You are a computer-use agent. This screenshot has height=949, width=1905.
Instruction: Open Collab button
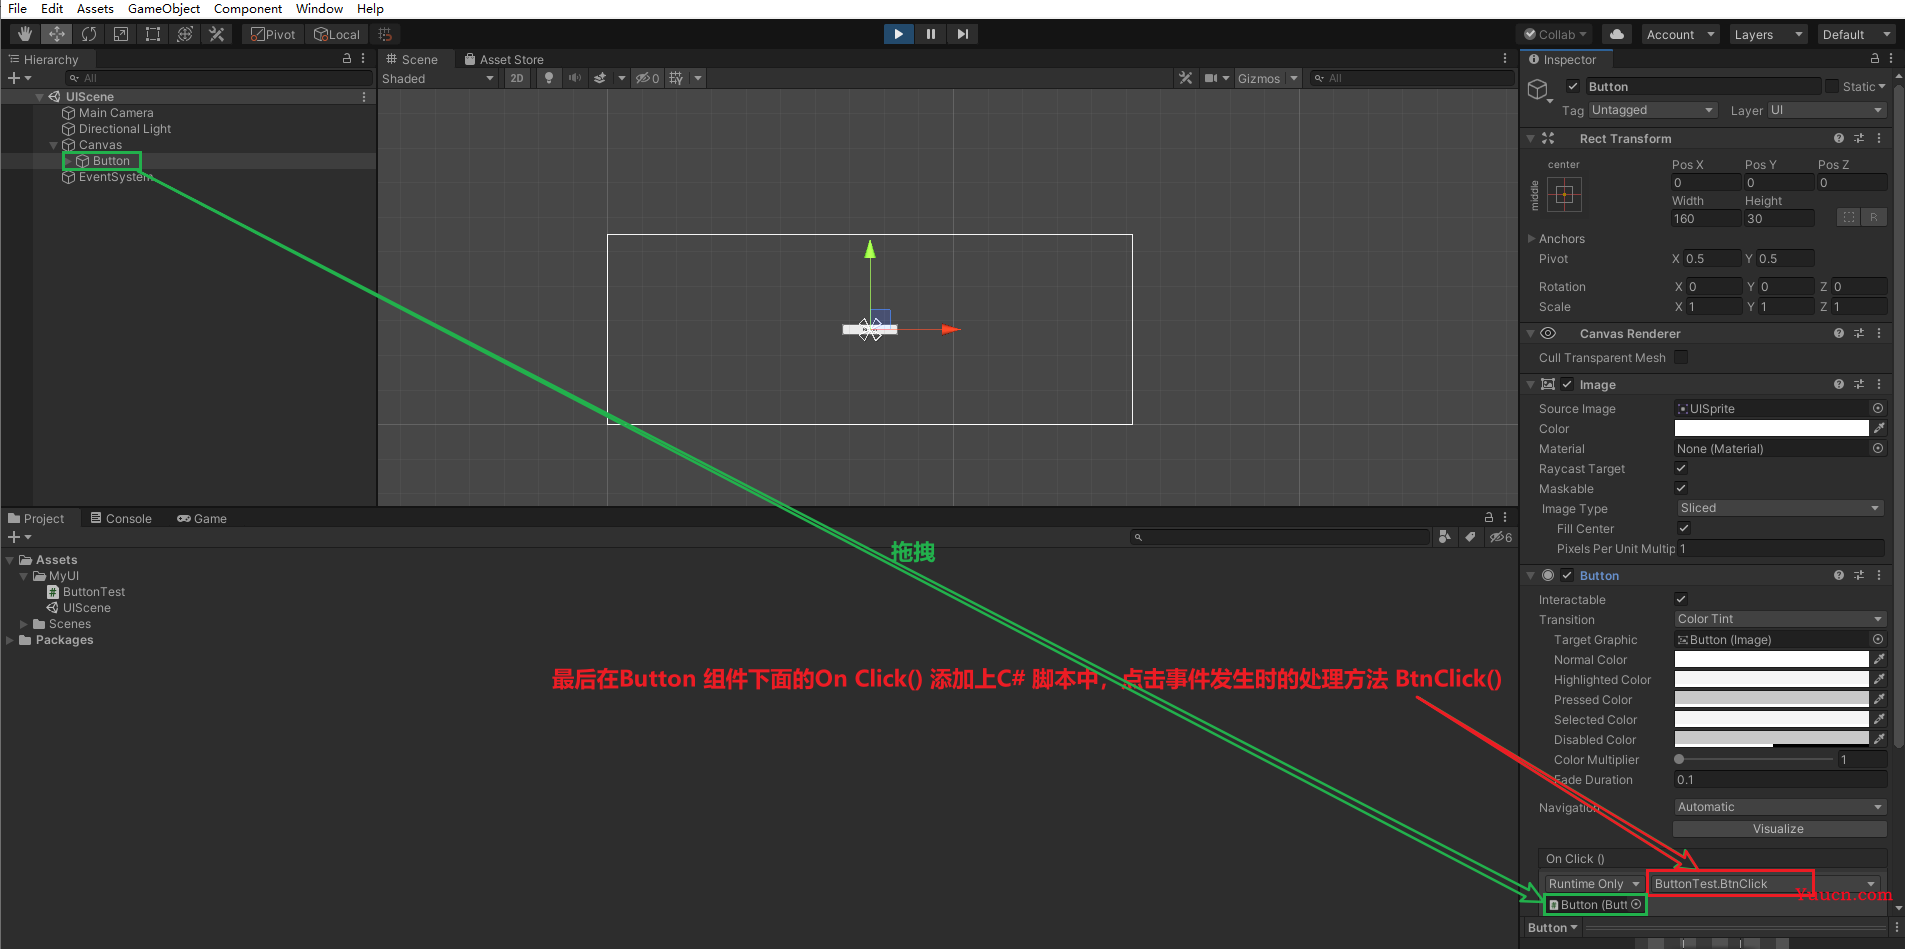click(x=1556, y=34)
